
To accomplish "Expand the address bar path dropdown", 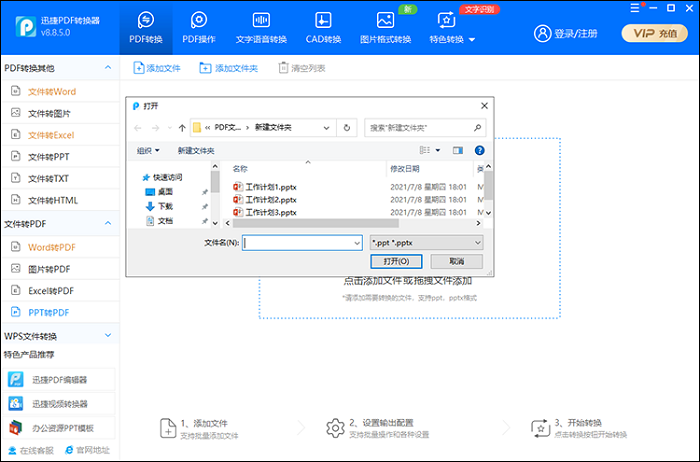I will [x=326, y=128].
